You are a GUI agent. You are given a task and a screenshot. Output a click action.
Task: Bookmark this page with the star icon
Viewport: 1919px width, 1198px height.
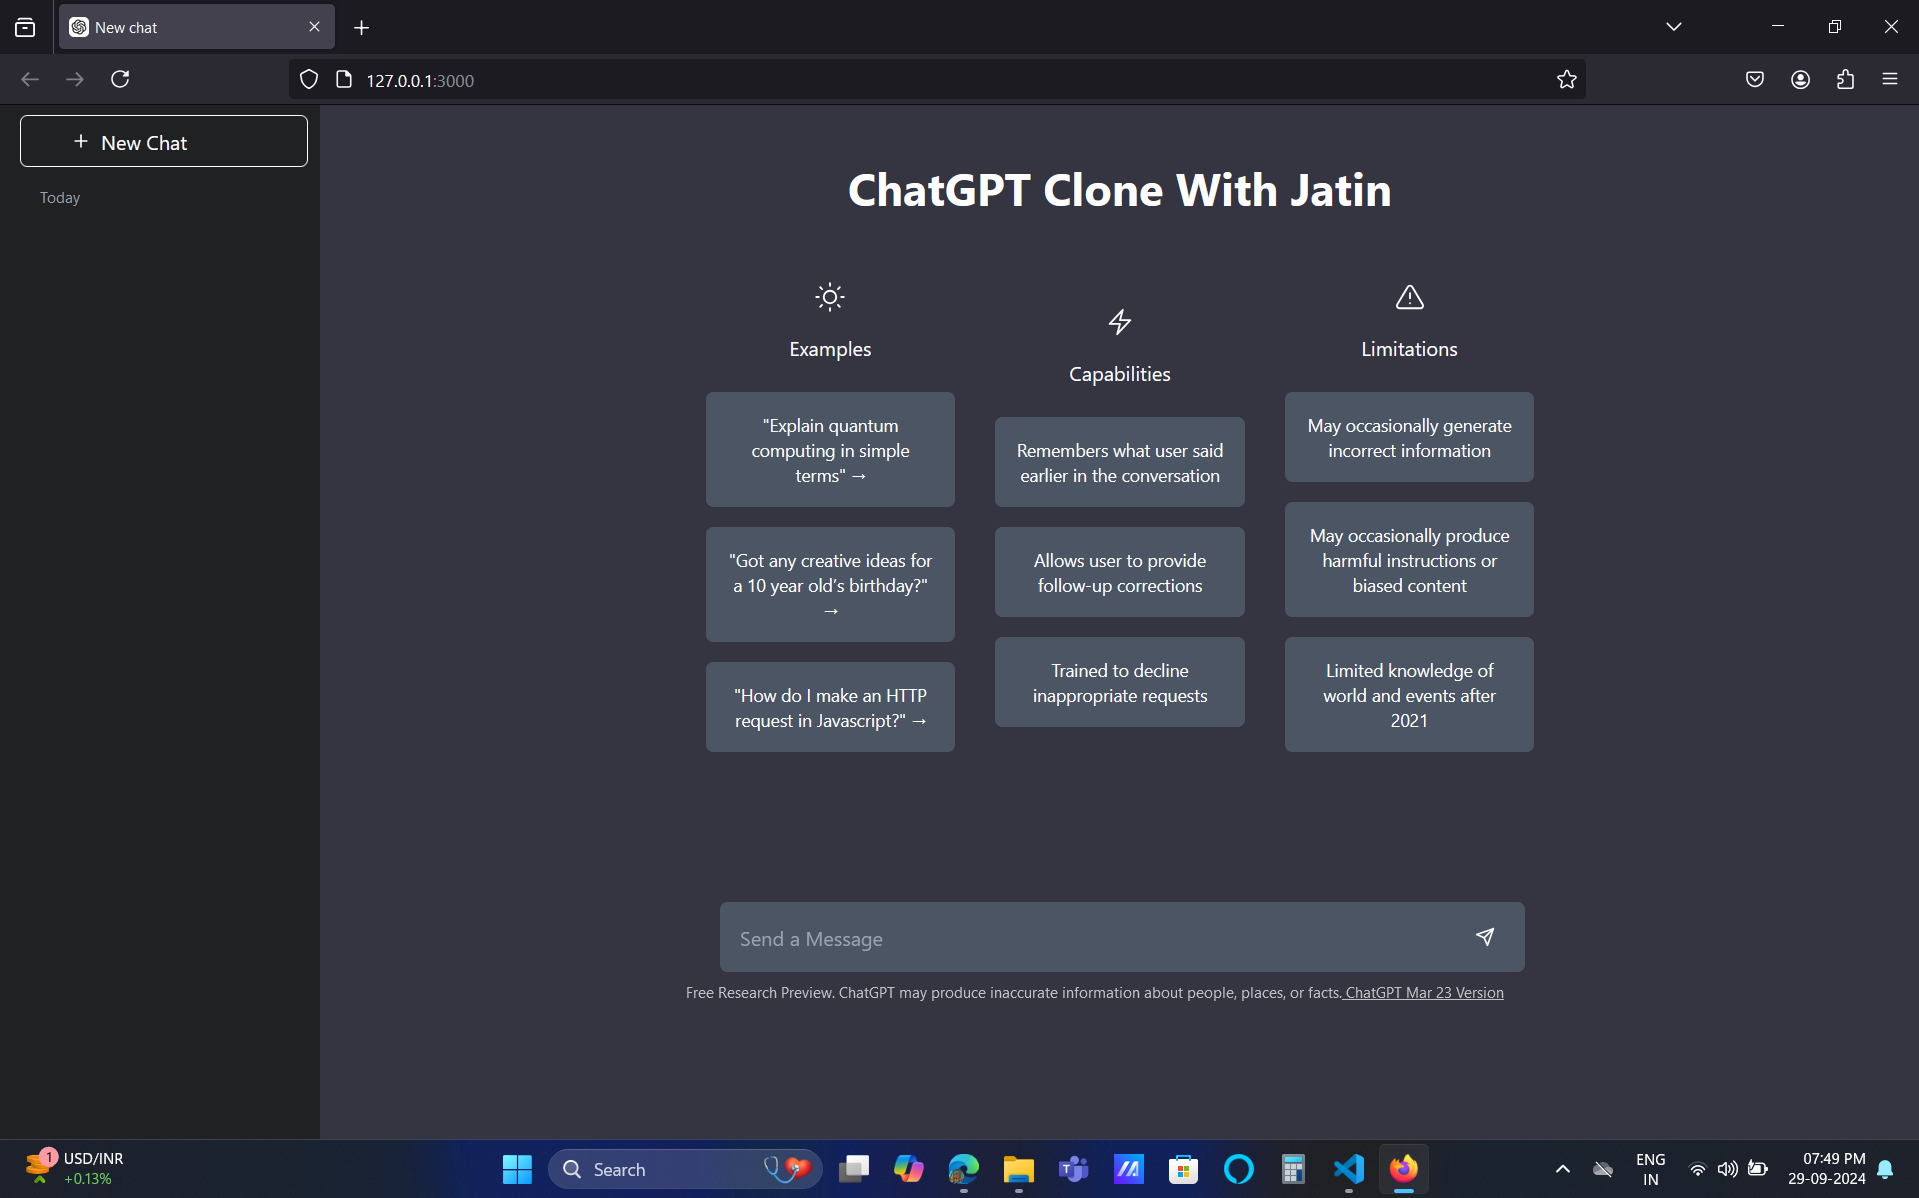tap(1566, 80)
